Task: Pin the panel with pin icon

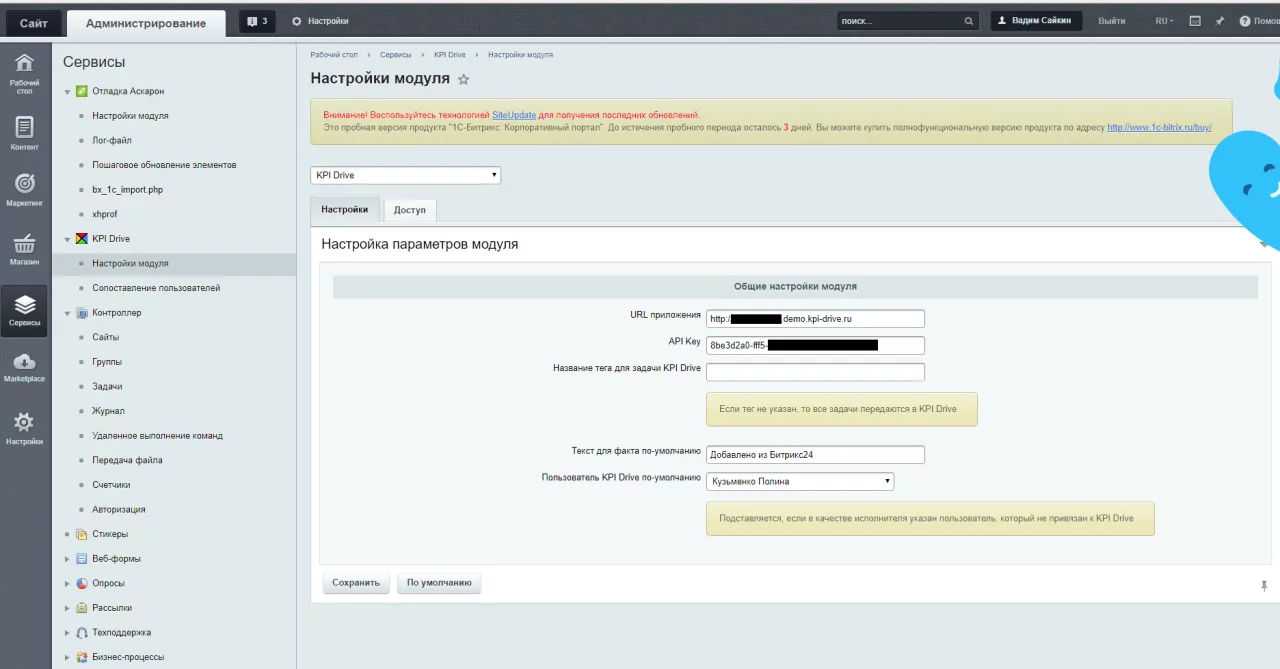Action: 1219,21
